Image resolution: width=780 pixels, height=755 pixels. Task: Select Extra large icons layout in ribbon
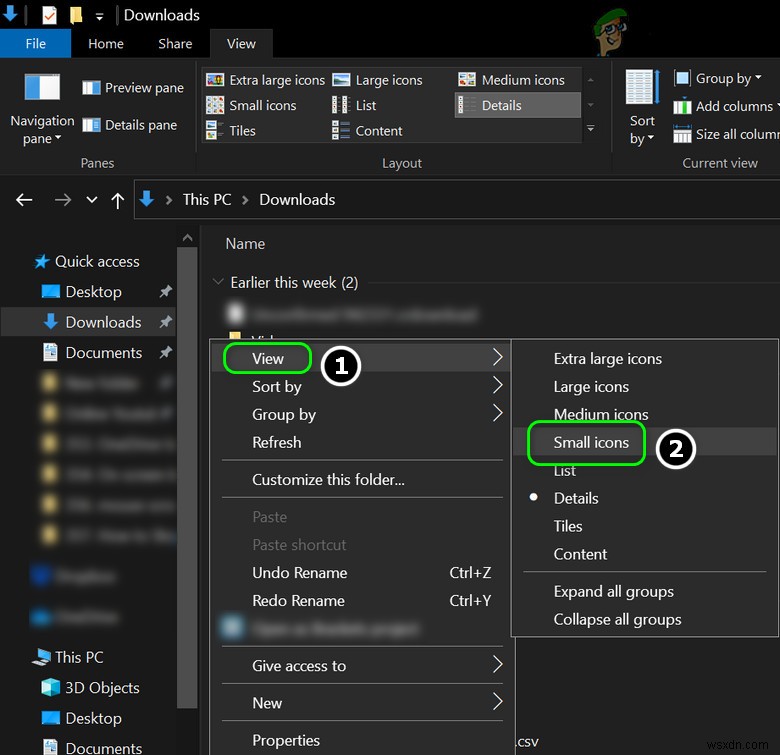click(265, 80)
